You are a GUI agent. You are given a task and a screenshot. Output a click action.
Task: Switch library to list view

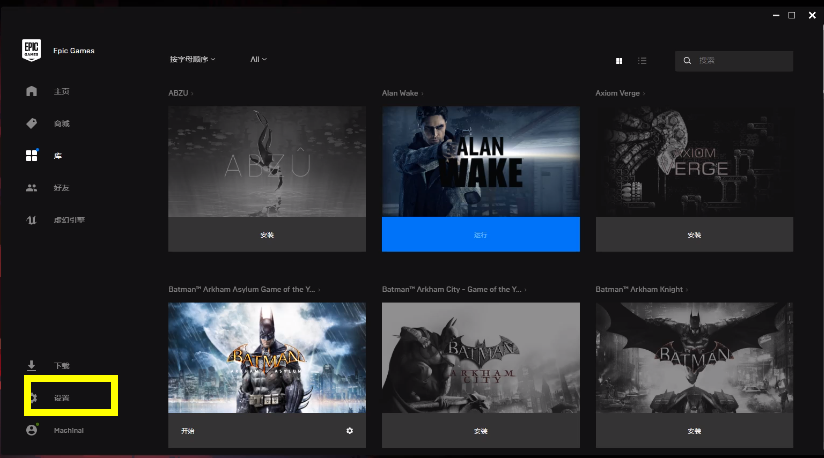(x=642, y=61)
